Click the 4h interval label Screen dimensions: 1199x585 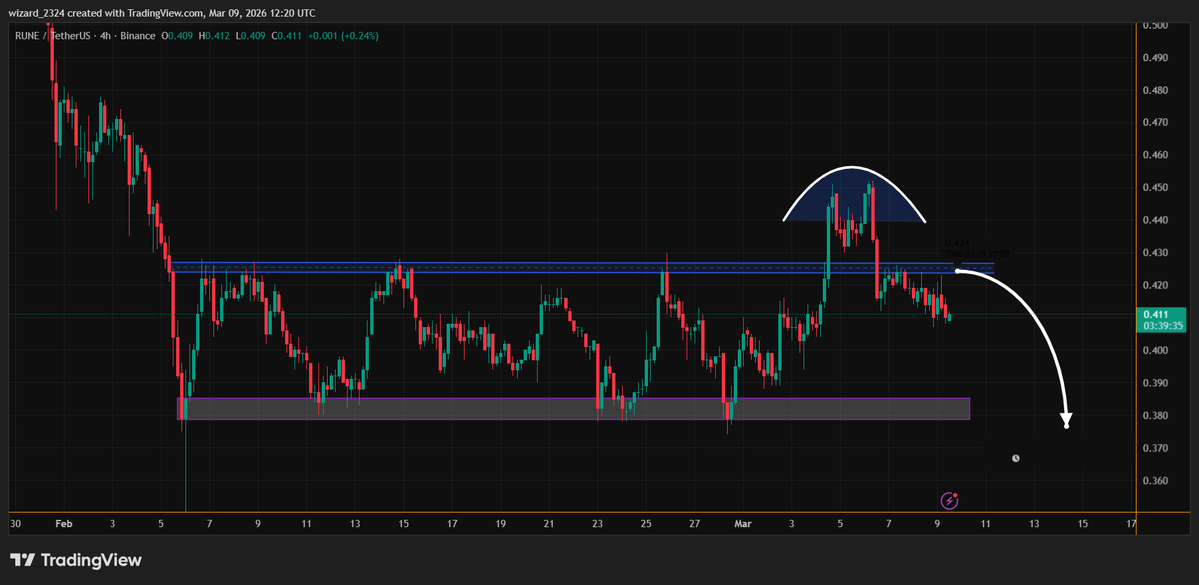coord(104,36)
